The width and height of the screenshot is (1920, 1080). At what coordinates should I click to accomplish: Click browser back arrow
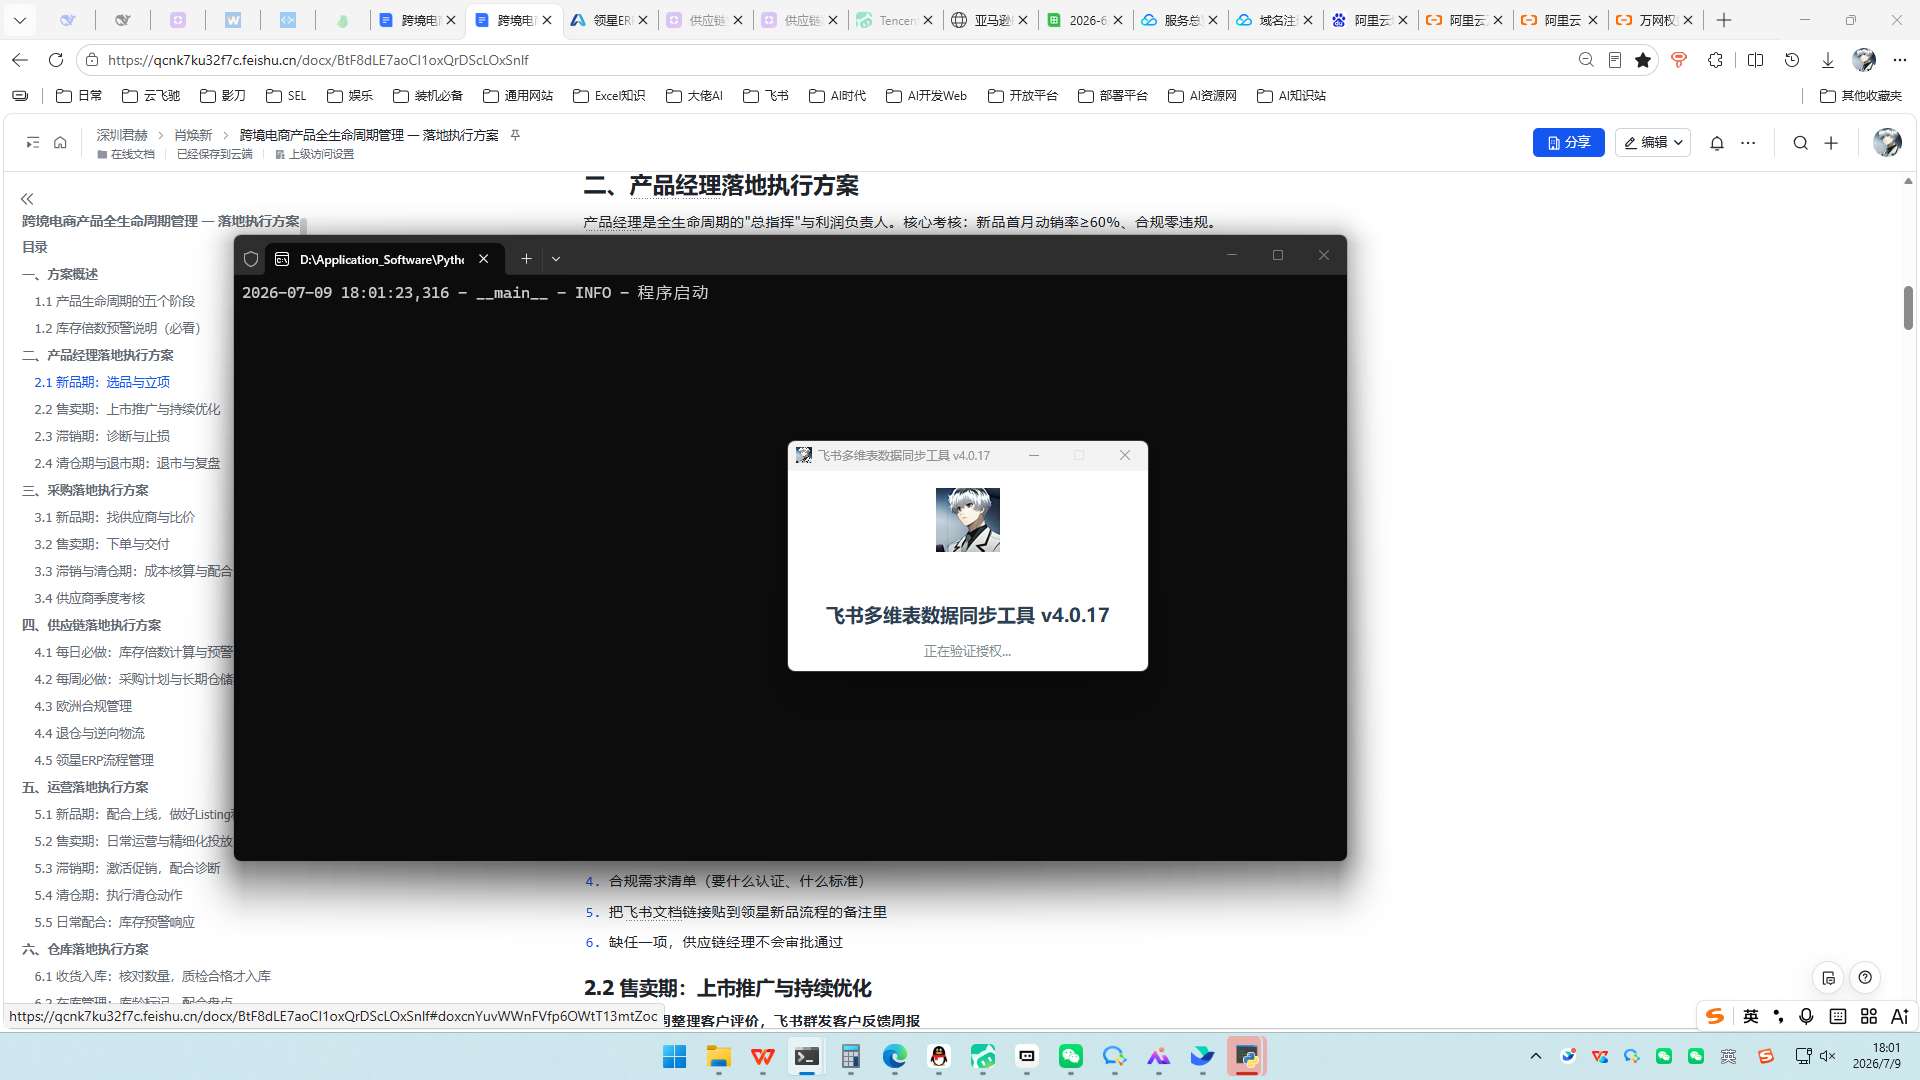point(20,60)
